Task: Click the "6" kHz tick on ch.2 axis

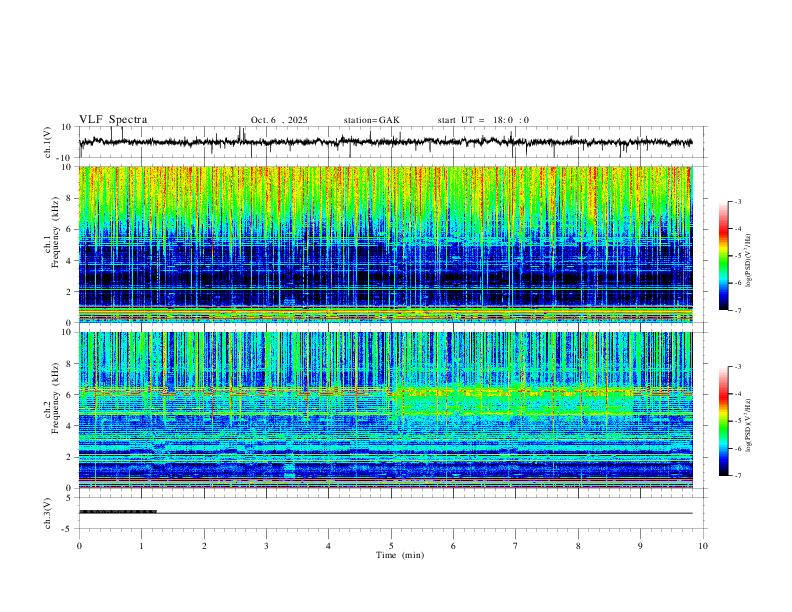Action: click(x=70, y=394)
